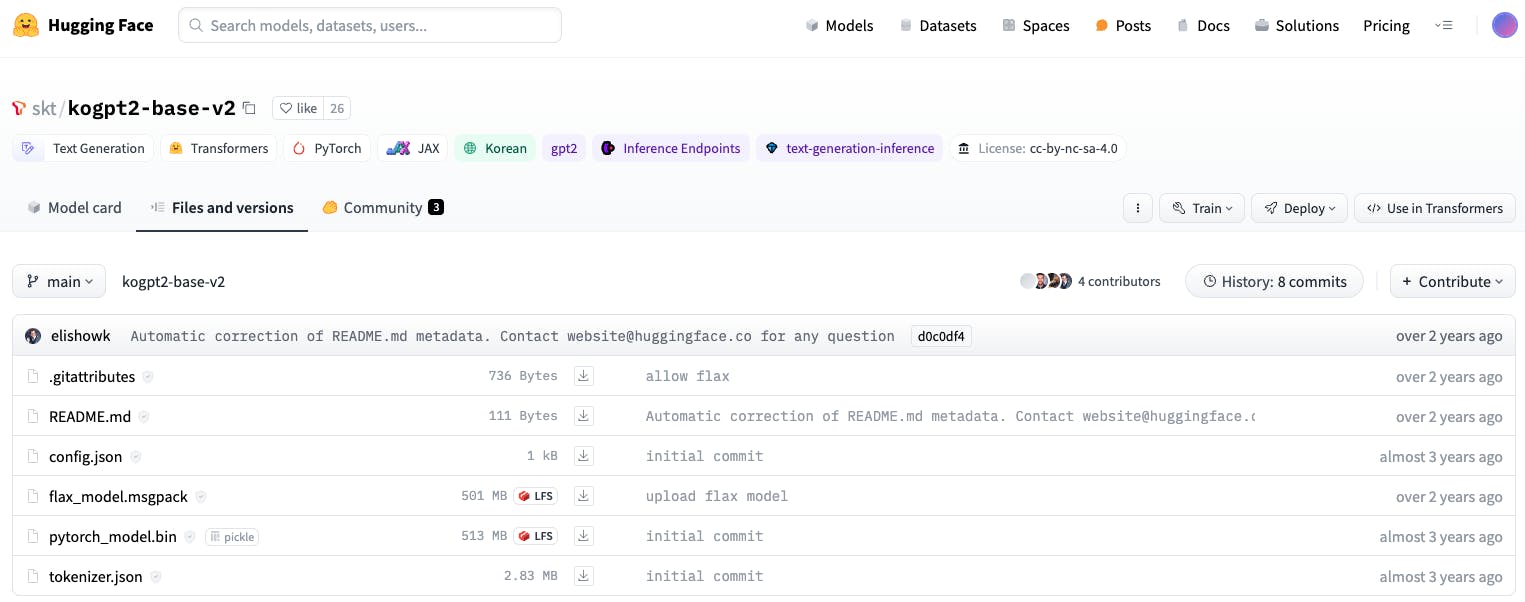The image size is (1525, 602).
Task: View History: 8 commits
Action: point(1275,281)
